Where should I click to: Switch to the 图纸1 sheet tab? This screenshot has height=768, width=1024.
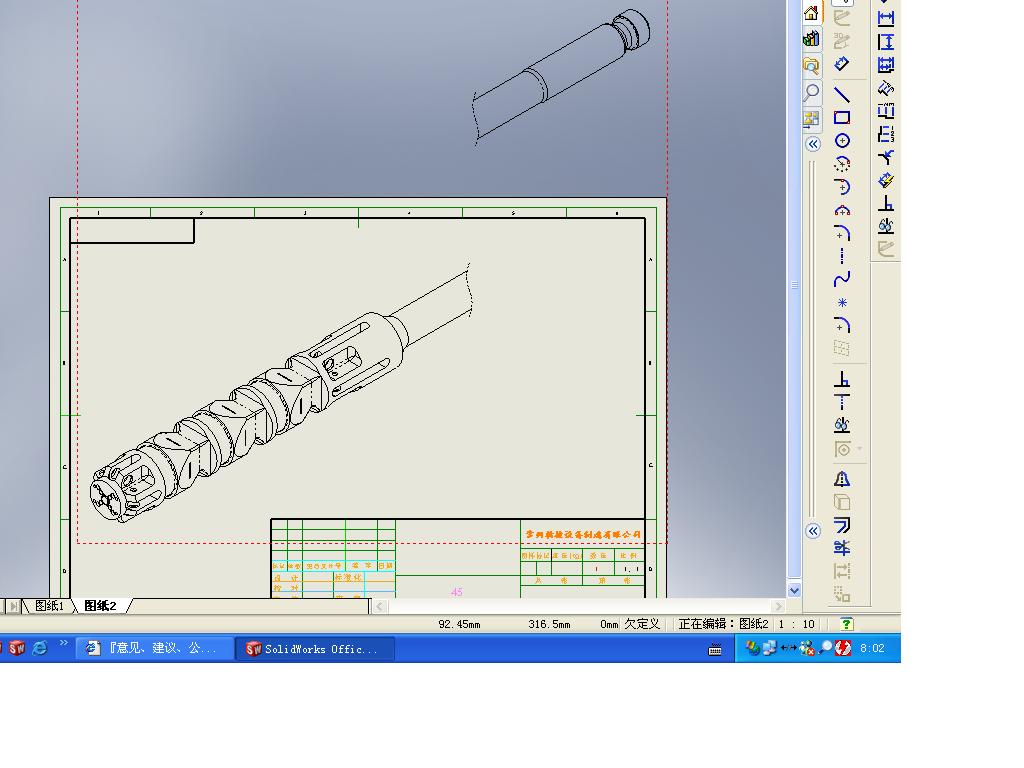pyautogui.click(x=50, y=605)
